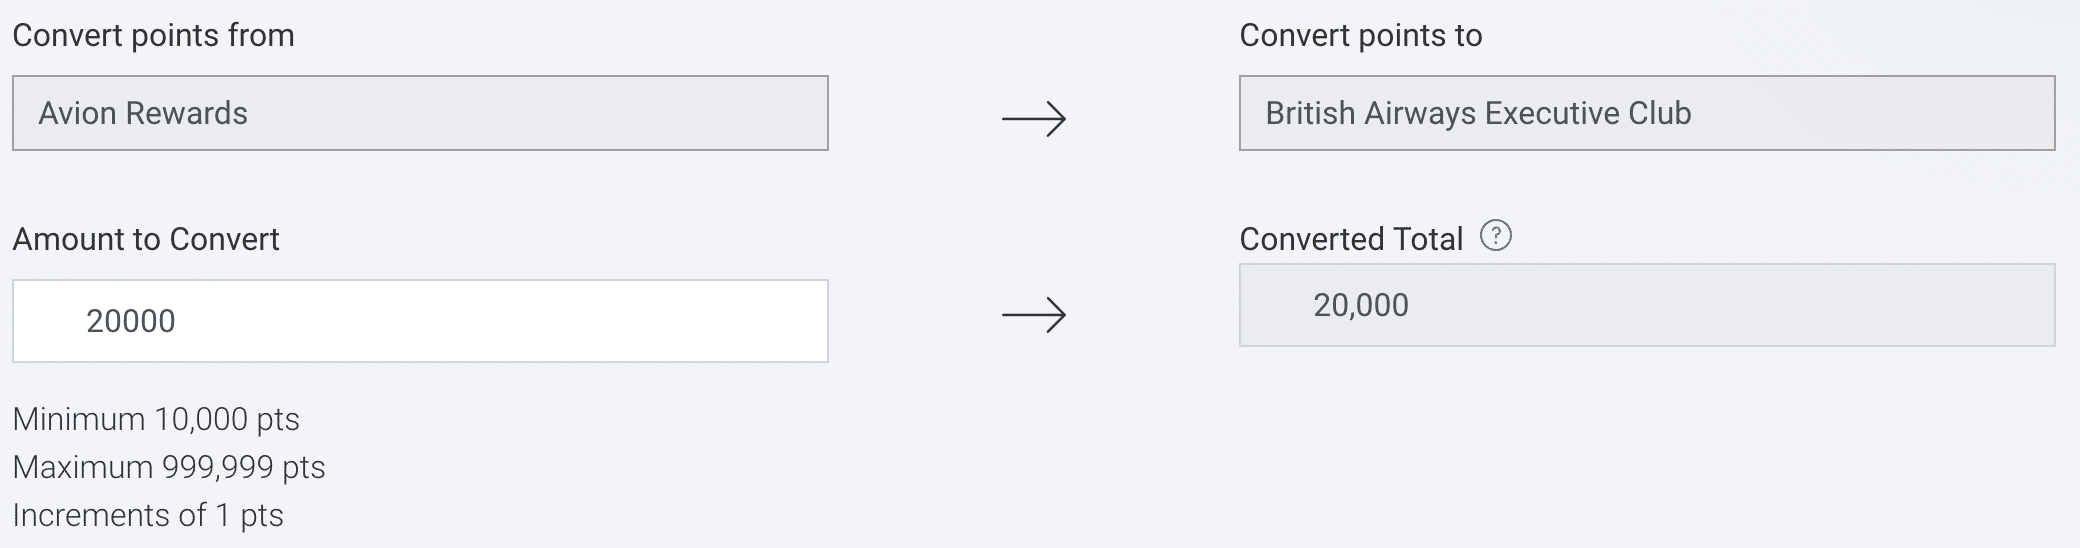Click the arrow between the program fields
Viewport: 2080px width, 548px height.
pyautogui.click(x=1034, y=120)
